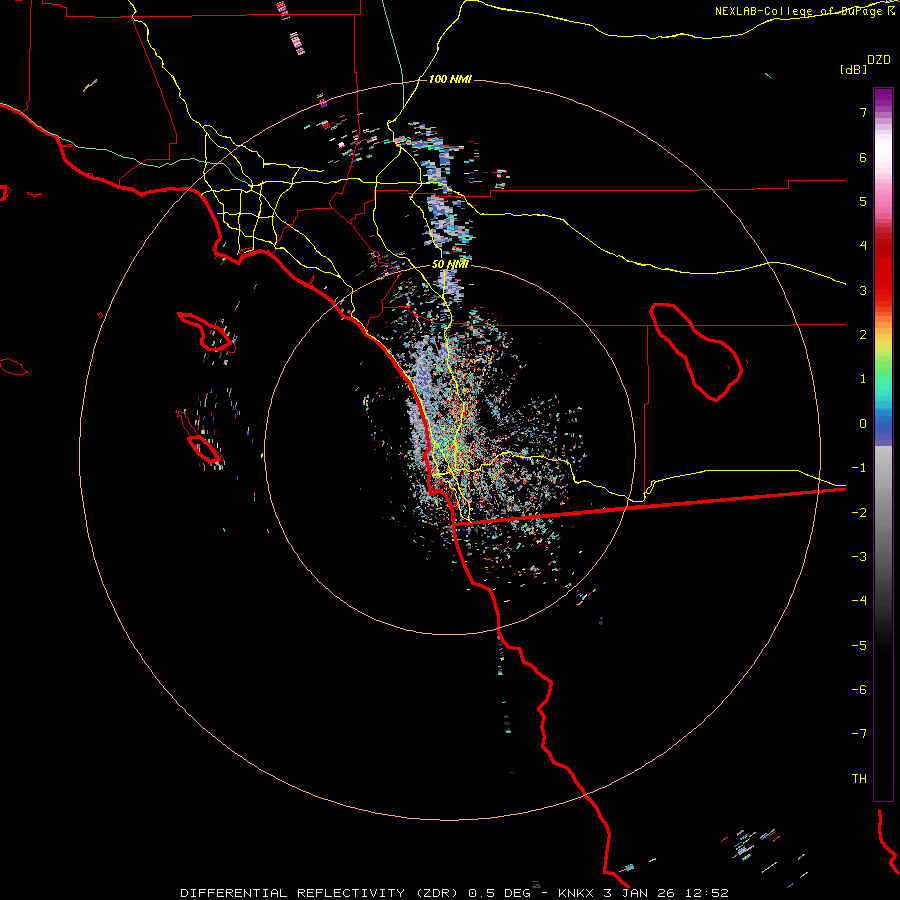900x900 pixels.
Task: Click the DZD label above the color scale
Action: pyautogui.click(x=879, y=60)
